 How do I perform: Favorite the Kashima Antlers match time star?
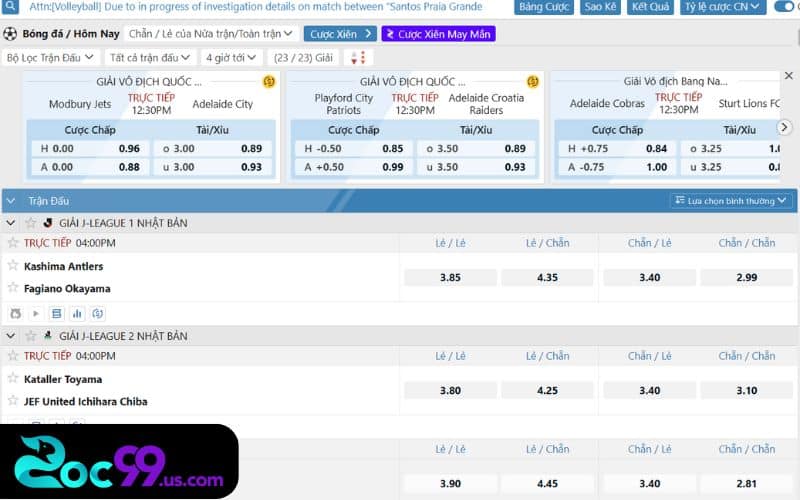(13, 243)
